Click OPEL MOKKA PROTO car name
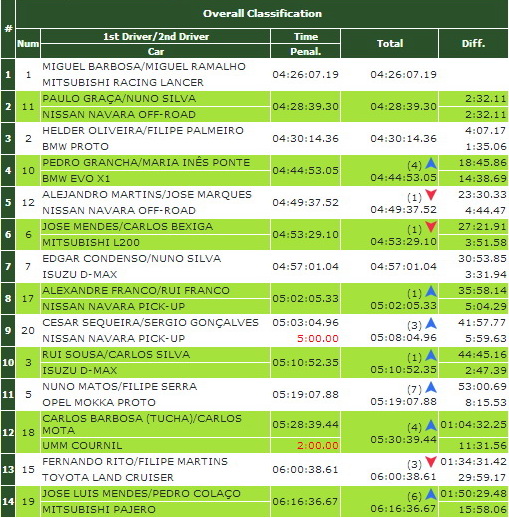Screen dimensions: 509x518 coord(99,402)
